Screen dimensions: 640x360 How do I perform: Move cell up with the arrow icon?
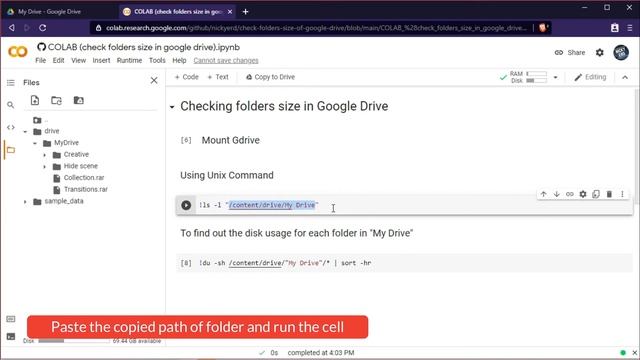pyautogui.click(x=543, y=194)
